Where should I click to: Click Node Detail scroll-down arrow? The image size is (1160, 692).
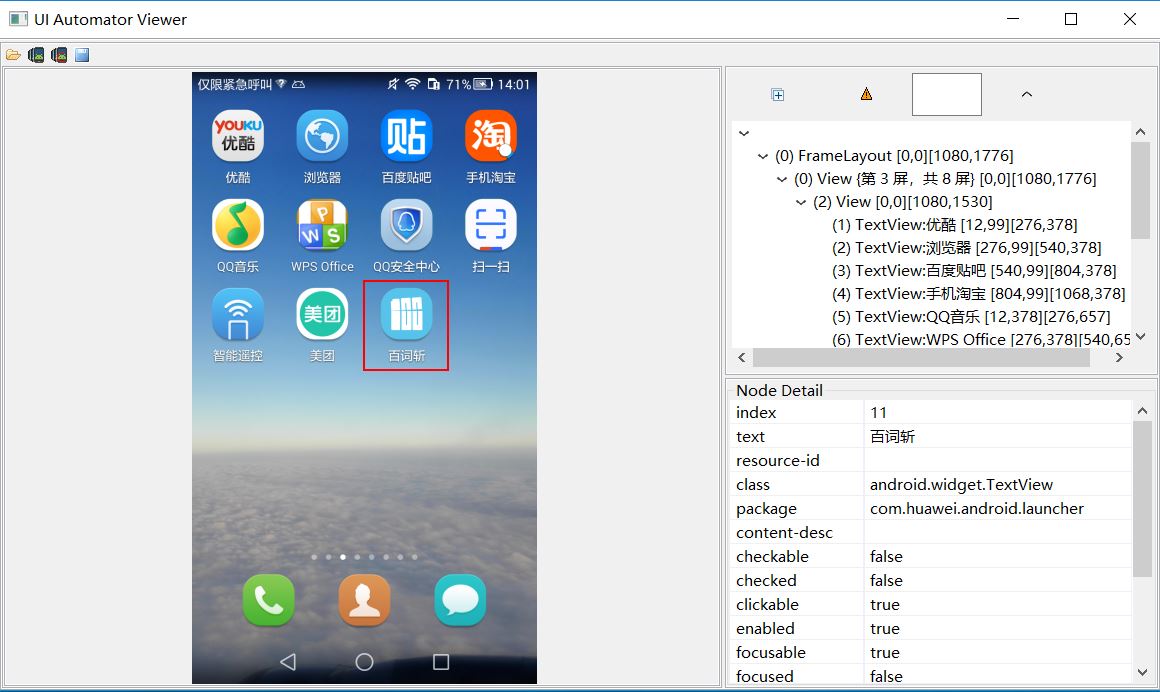(x=1142, y=673)
